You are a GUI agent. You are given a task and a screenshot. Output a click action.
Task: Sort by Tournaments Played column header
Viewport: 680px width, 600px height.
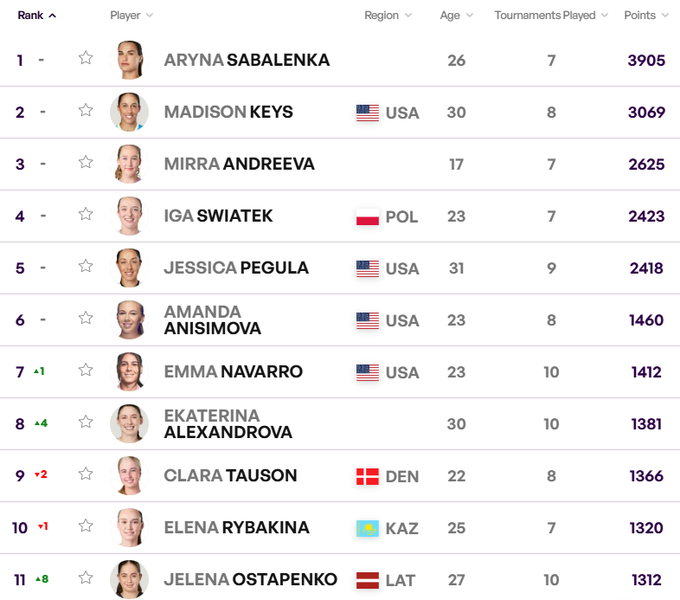click(552, 16)
